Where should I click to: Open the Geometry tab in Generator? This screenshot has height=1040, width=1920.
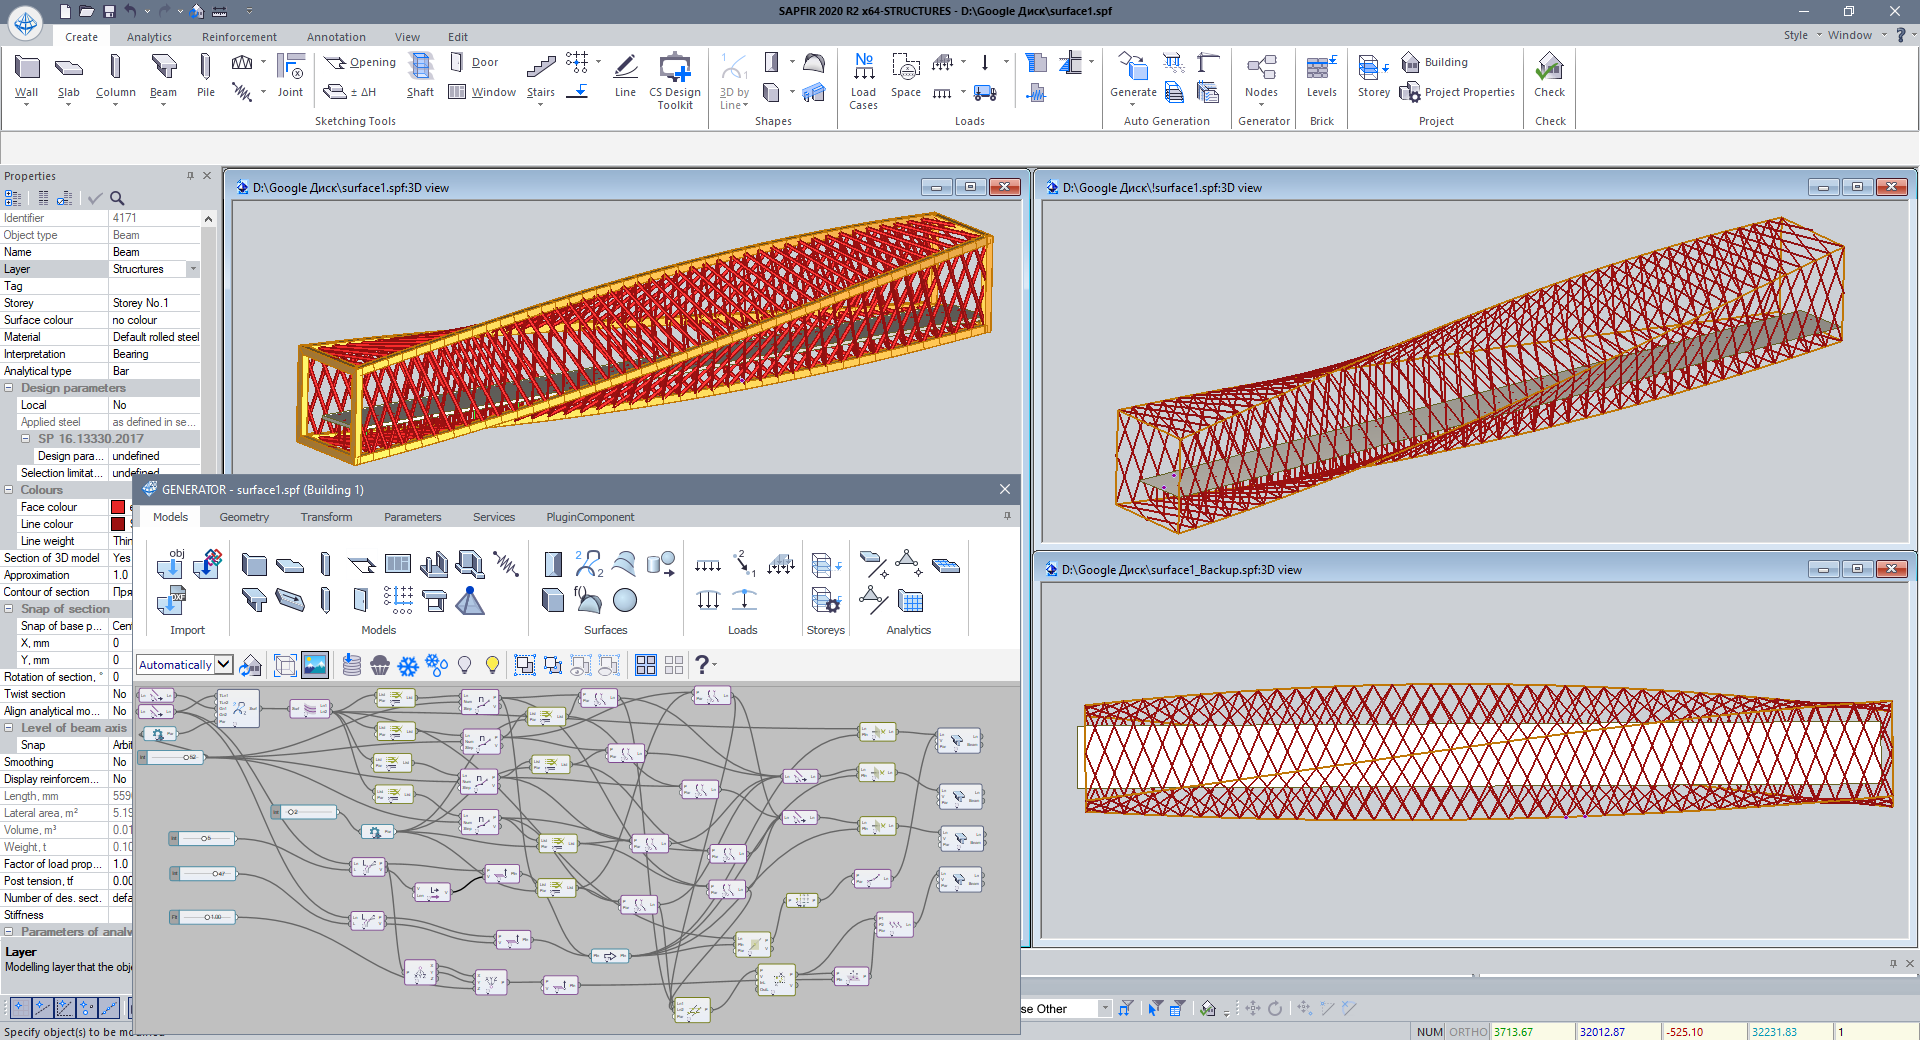pos(244,517)
